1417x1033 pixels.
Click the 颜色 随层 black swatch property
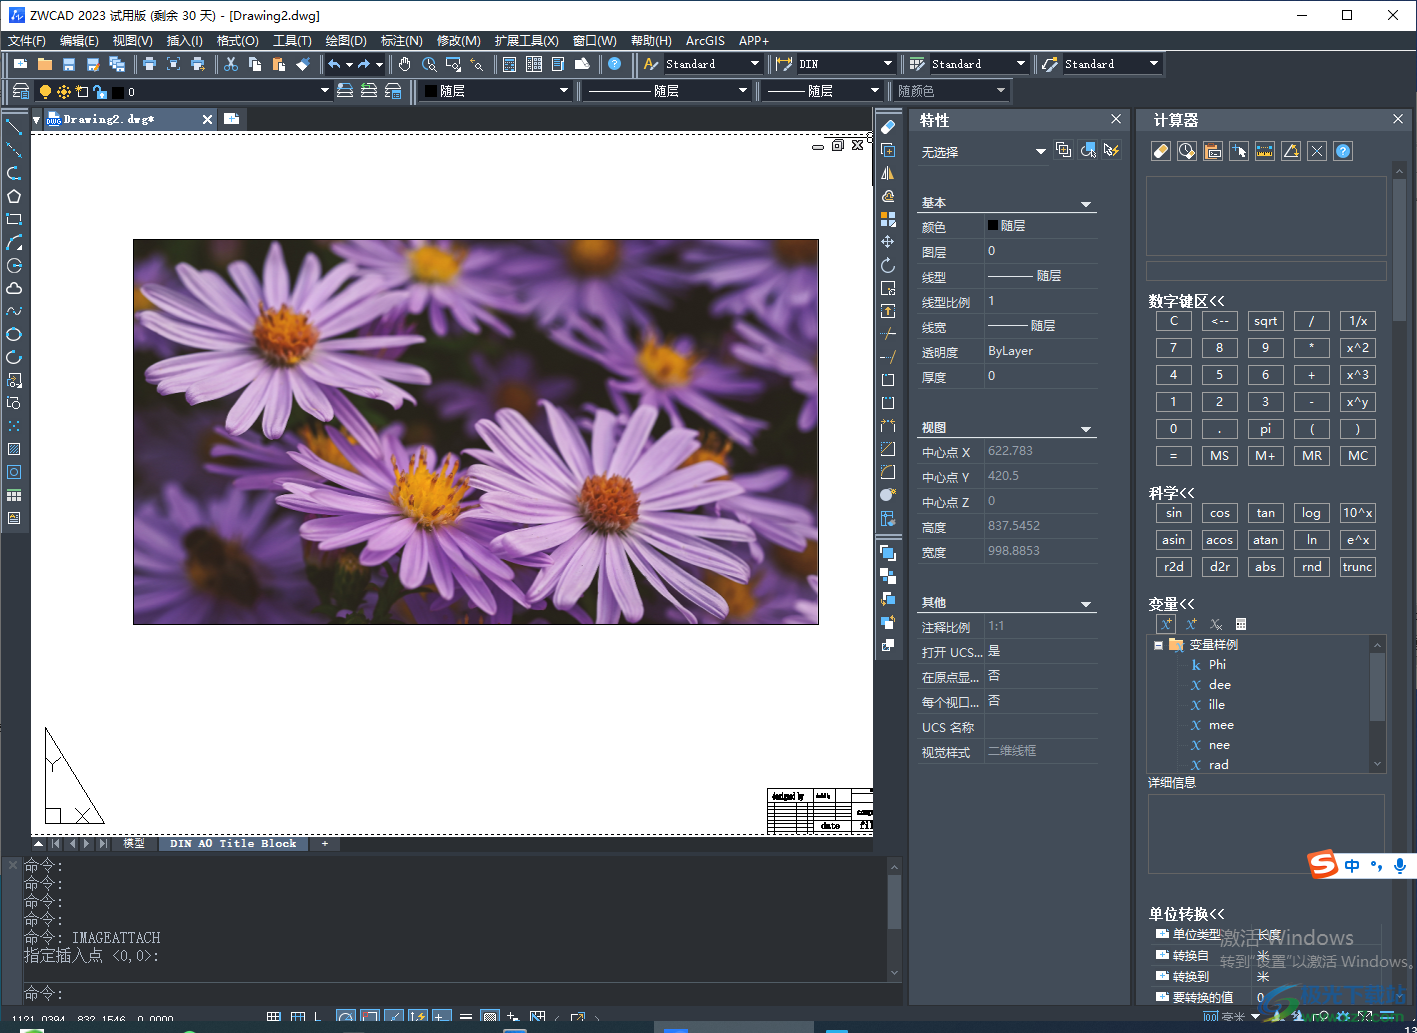tap(993, 226)
